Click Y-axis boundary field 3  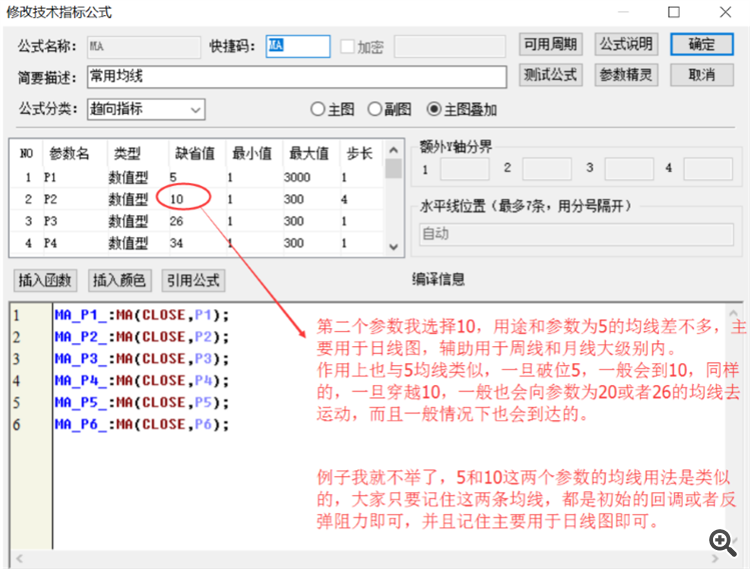629,169
